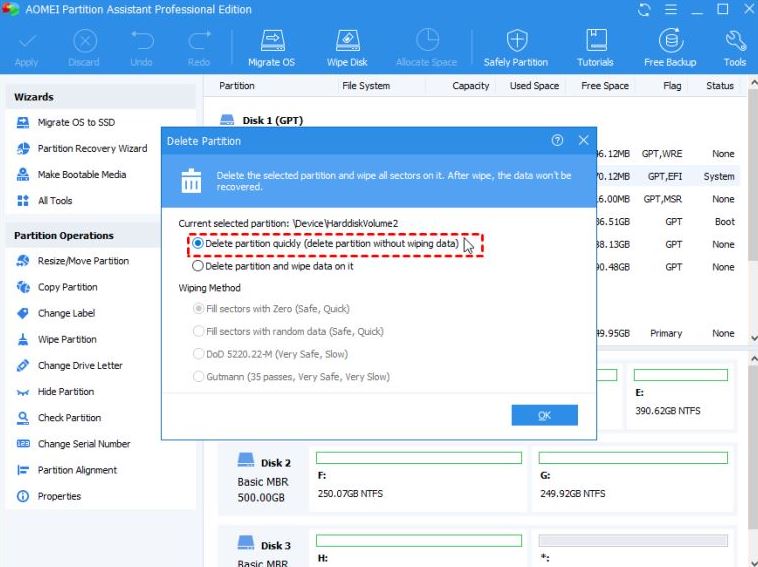This screenshot has height=567, width=758.
Task: Select the F: 250.07GB NTFS partition
Action: pos(419,478)
